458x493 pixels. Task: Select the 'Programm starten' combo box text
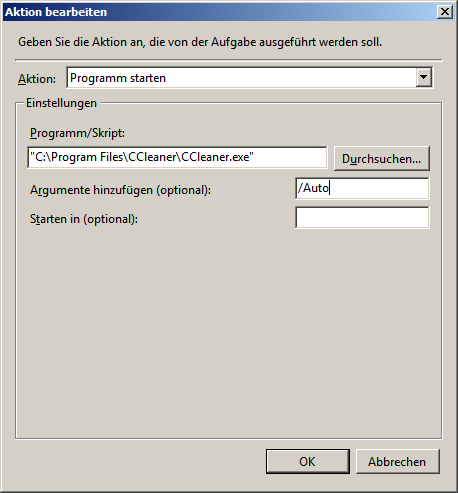[118, 78]
